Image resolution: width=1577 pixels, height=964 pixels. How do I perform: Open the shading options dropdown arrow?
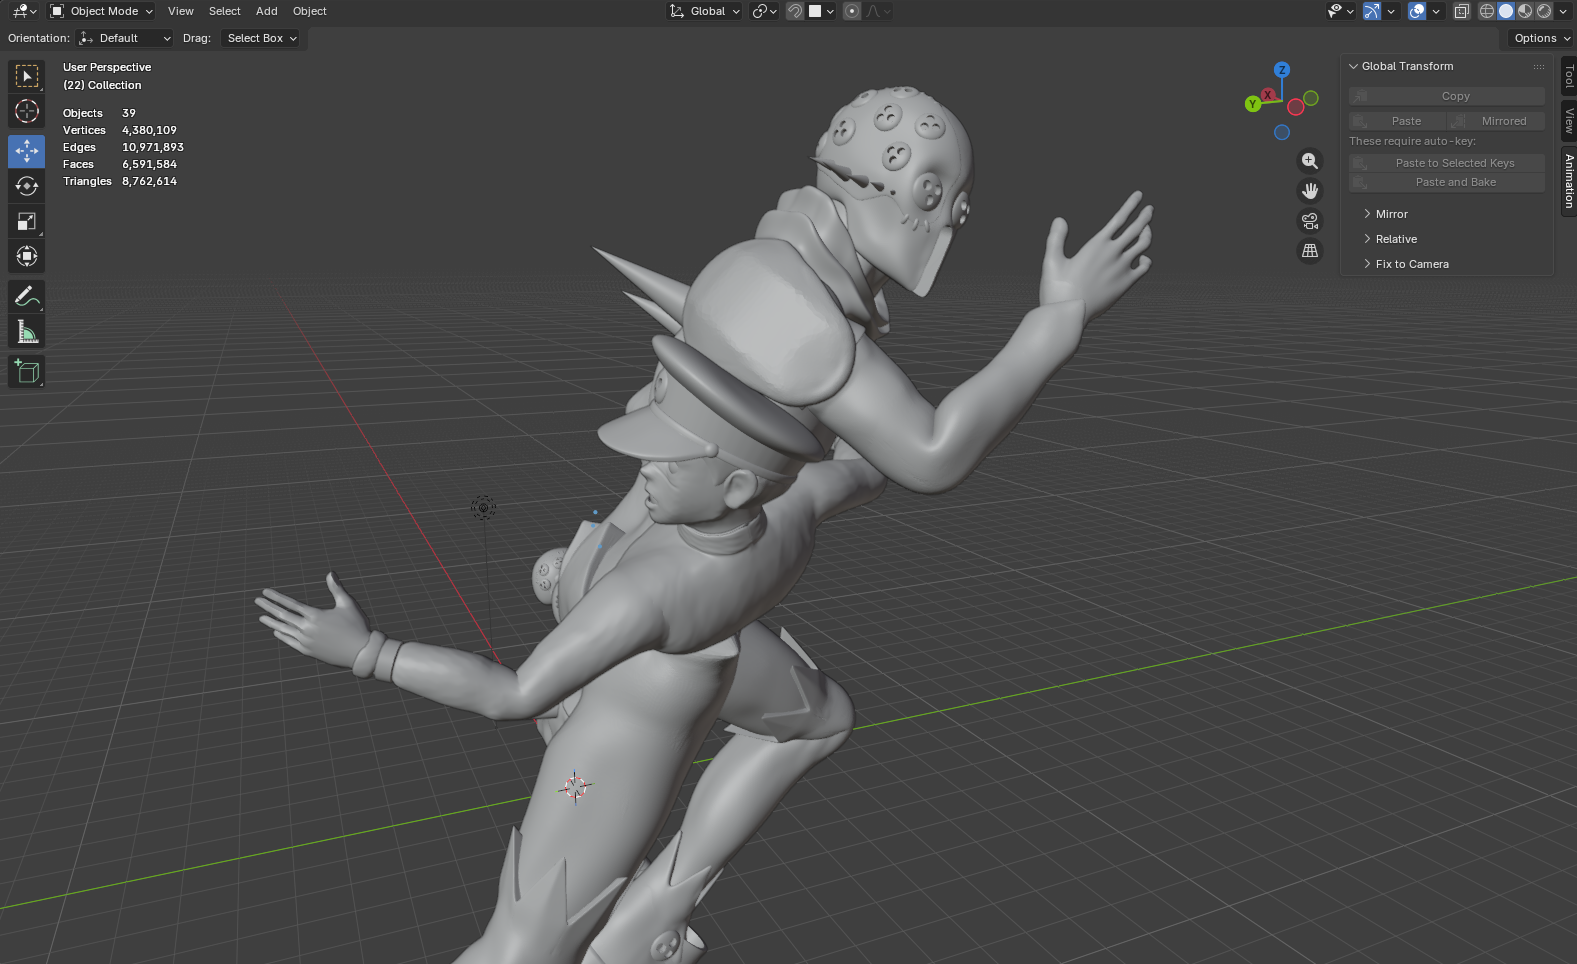pos(1563,11)
